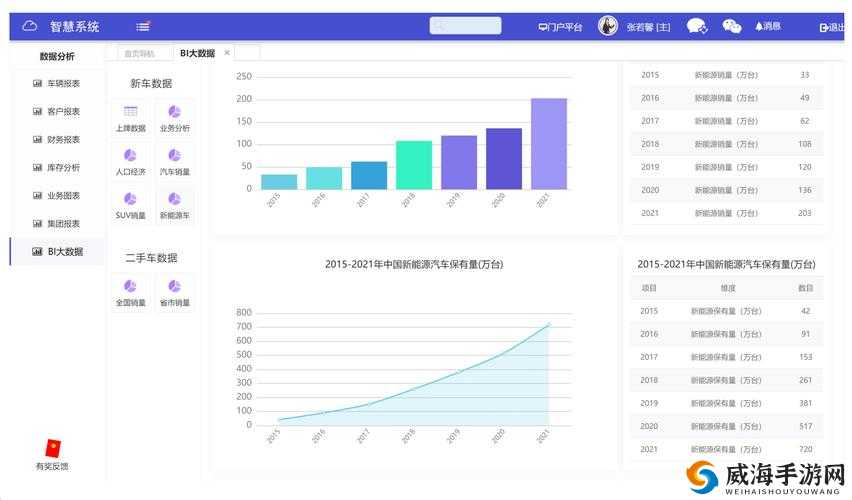852x500 pixels.
Task: Click the 数据分析 sidebar heading
Action: tap(57, 56)
